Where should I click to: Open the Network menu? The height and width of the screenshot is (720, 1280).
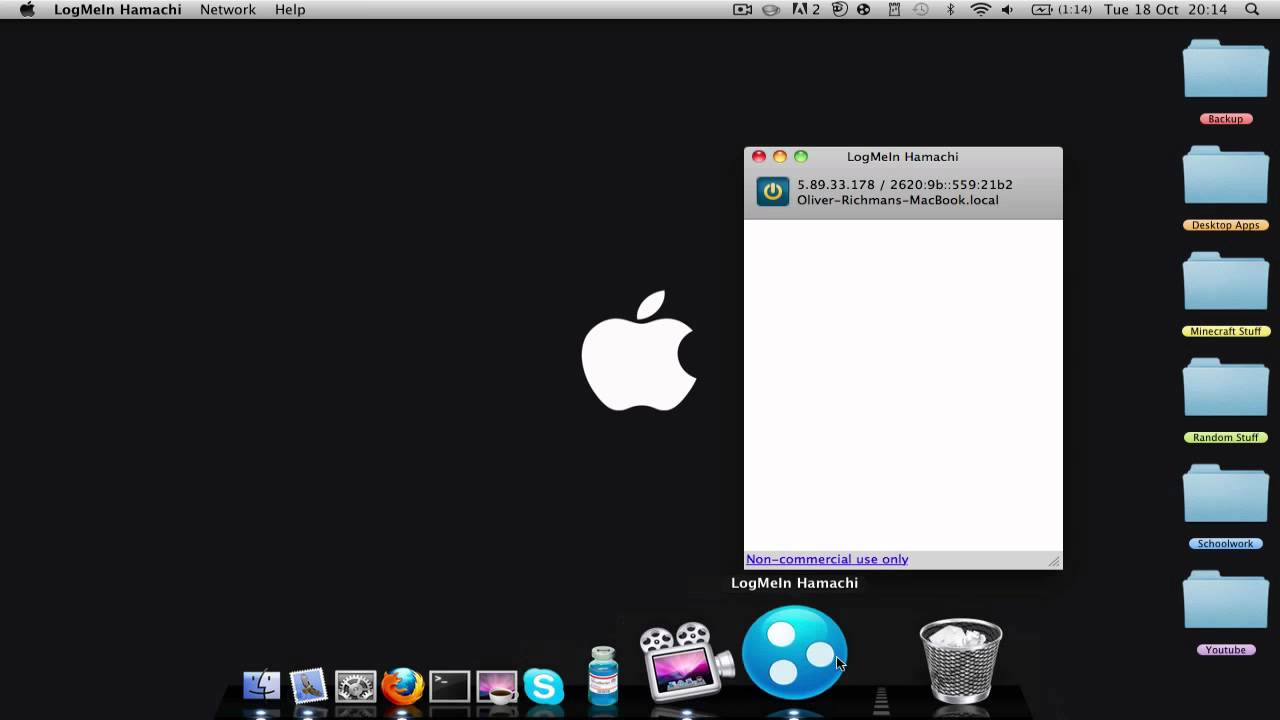pyautogui.click(x=228, y=9)
